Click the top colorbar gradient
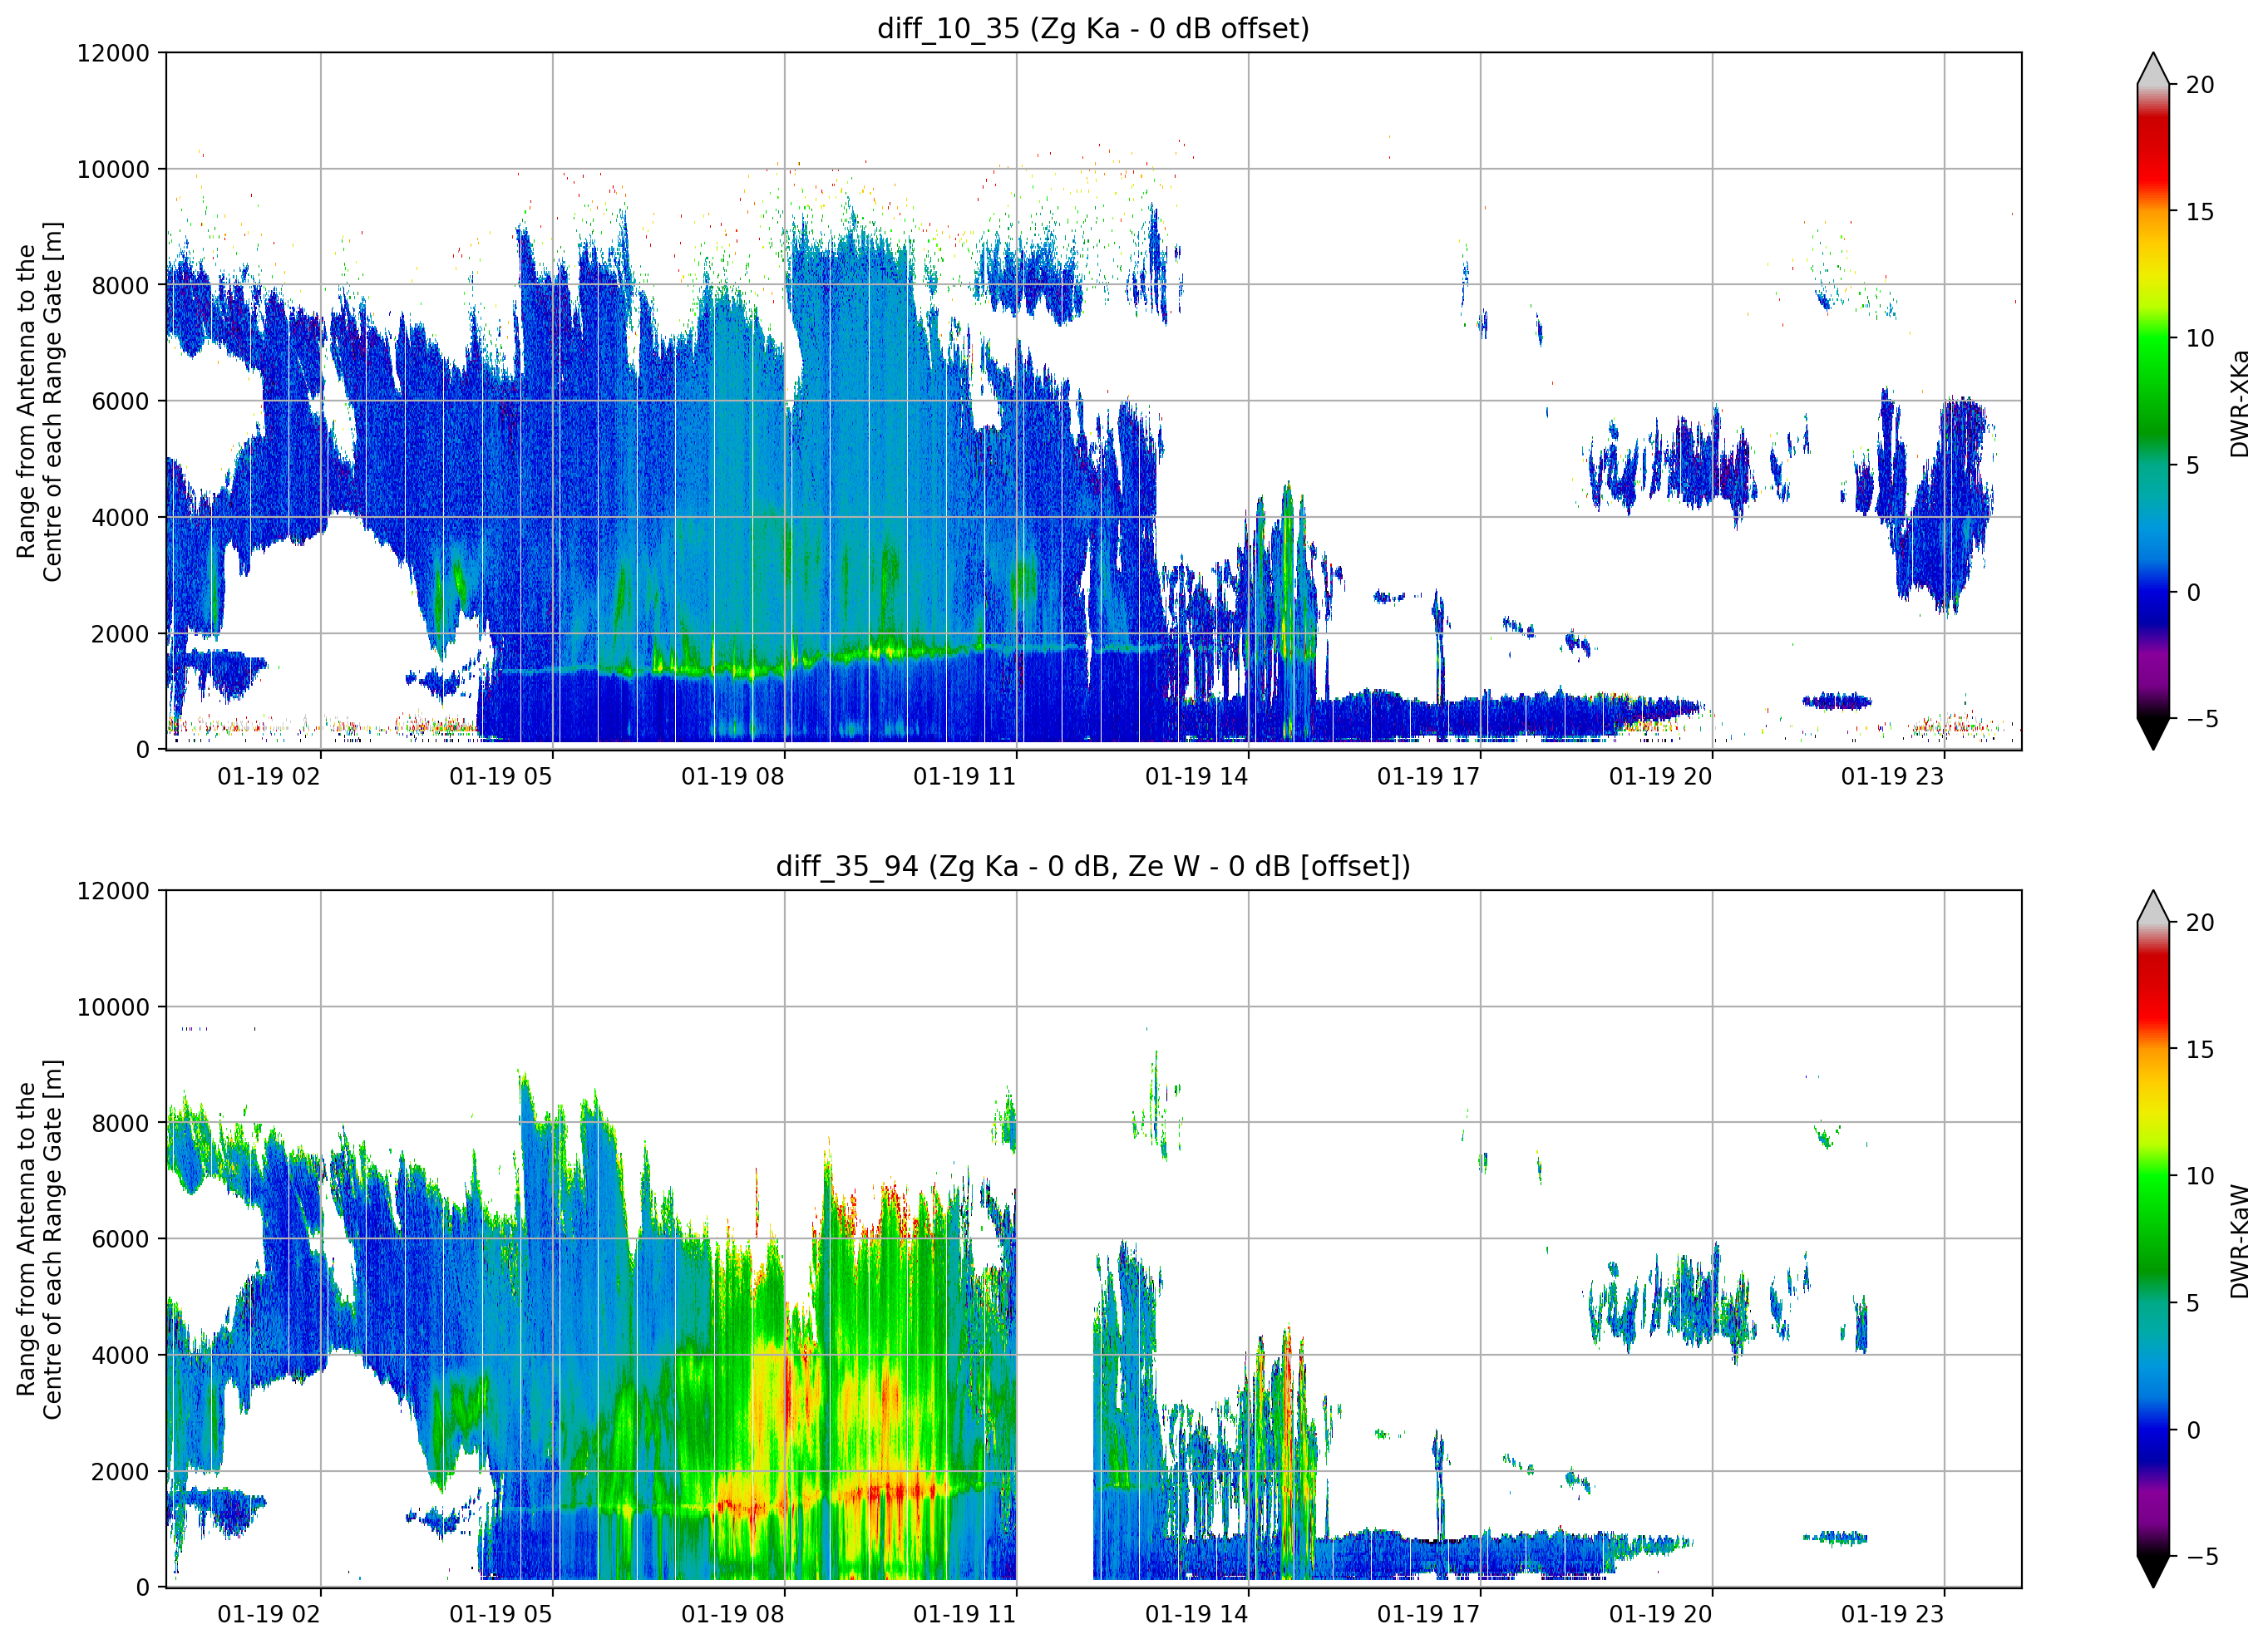The height and width of the screenshot is (1644, 2268). 2153,401
